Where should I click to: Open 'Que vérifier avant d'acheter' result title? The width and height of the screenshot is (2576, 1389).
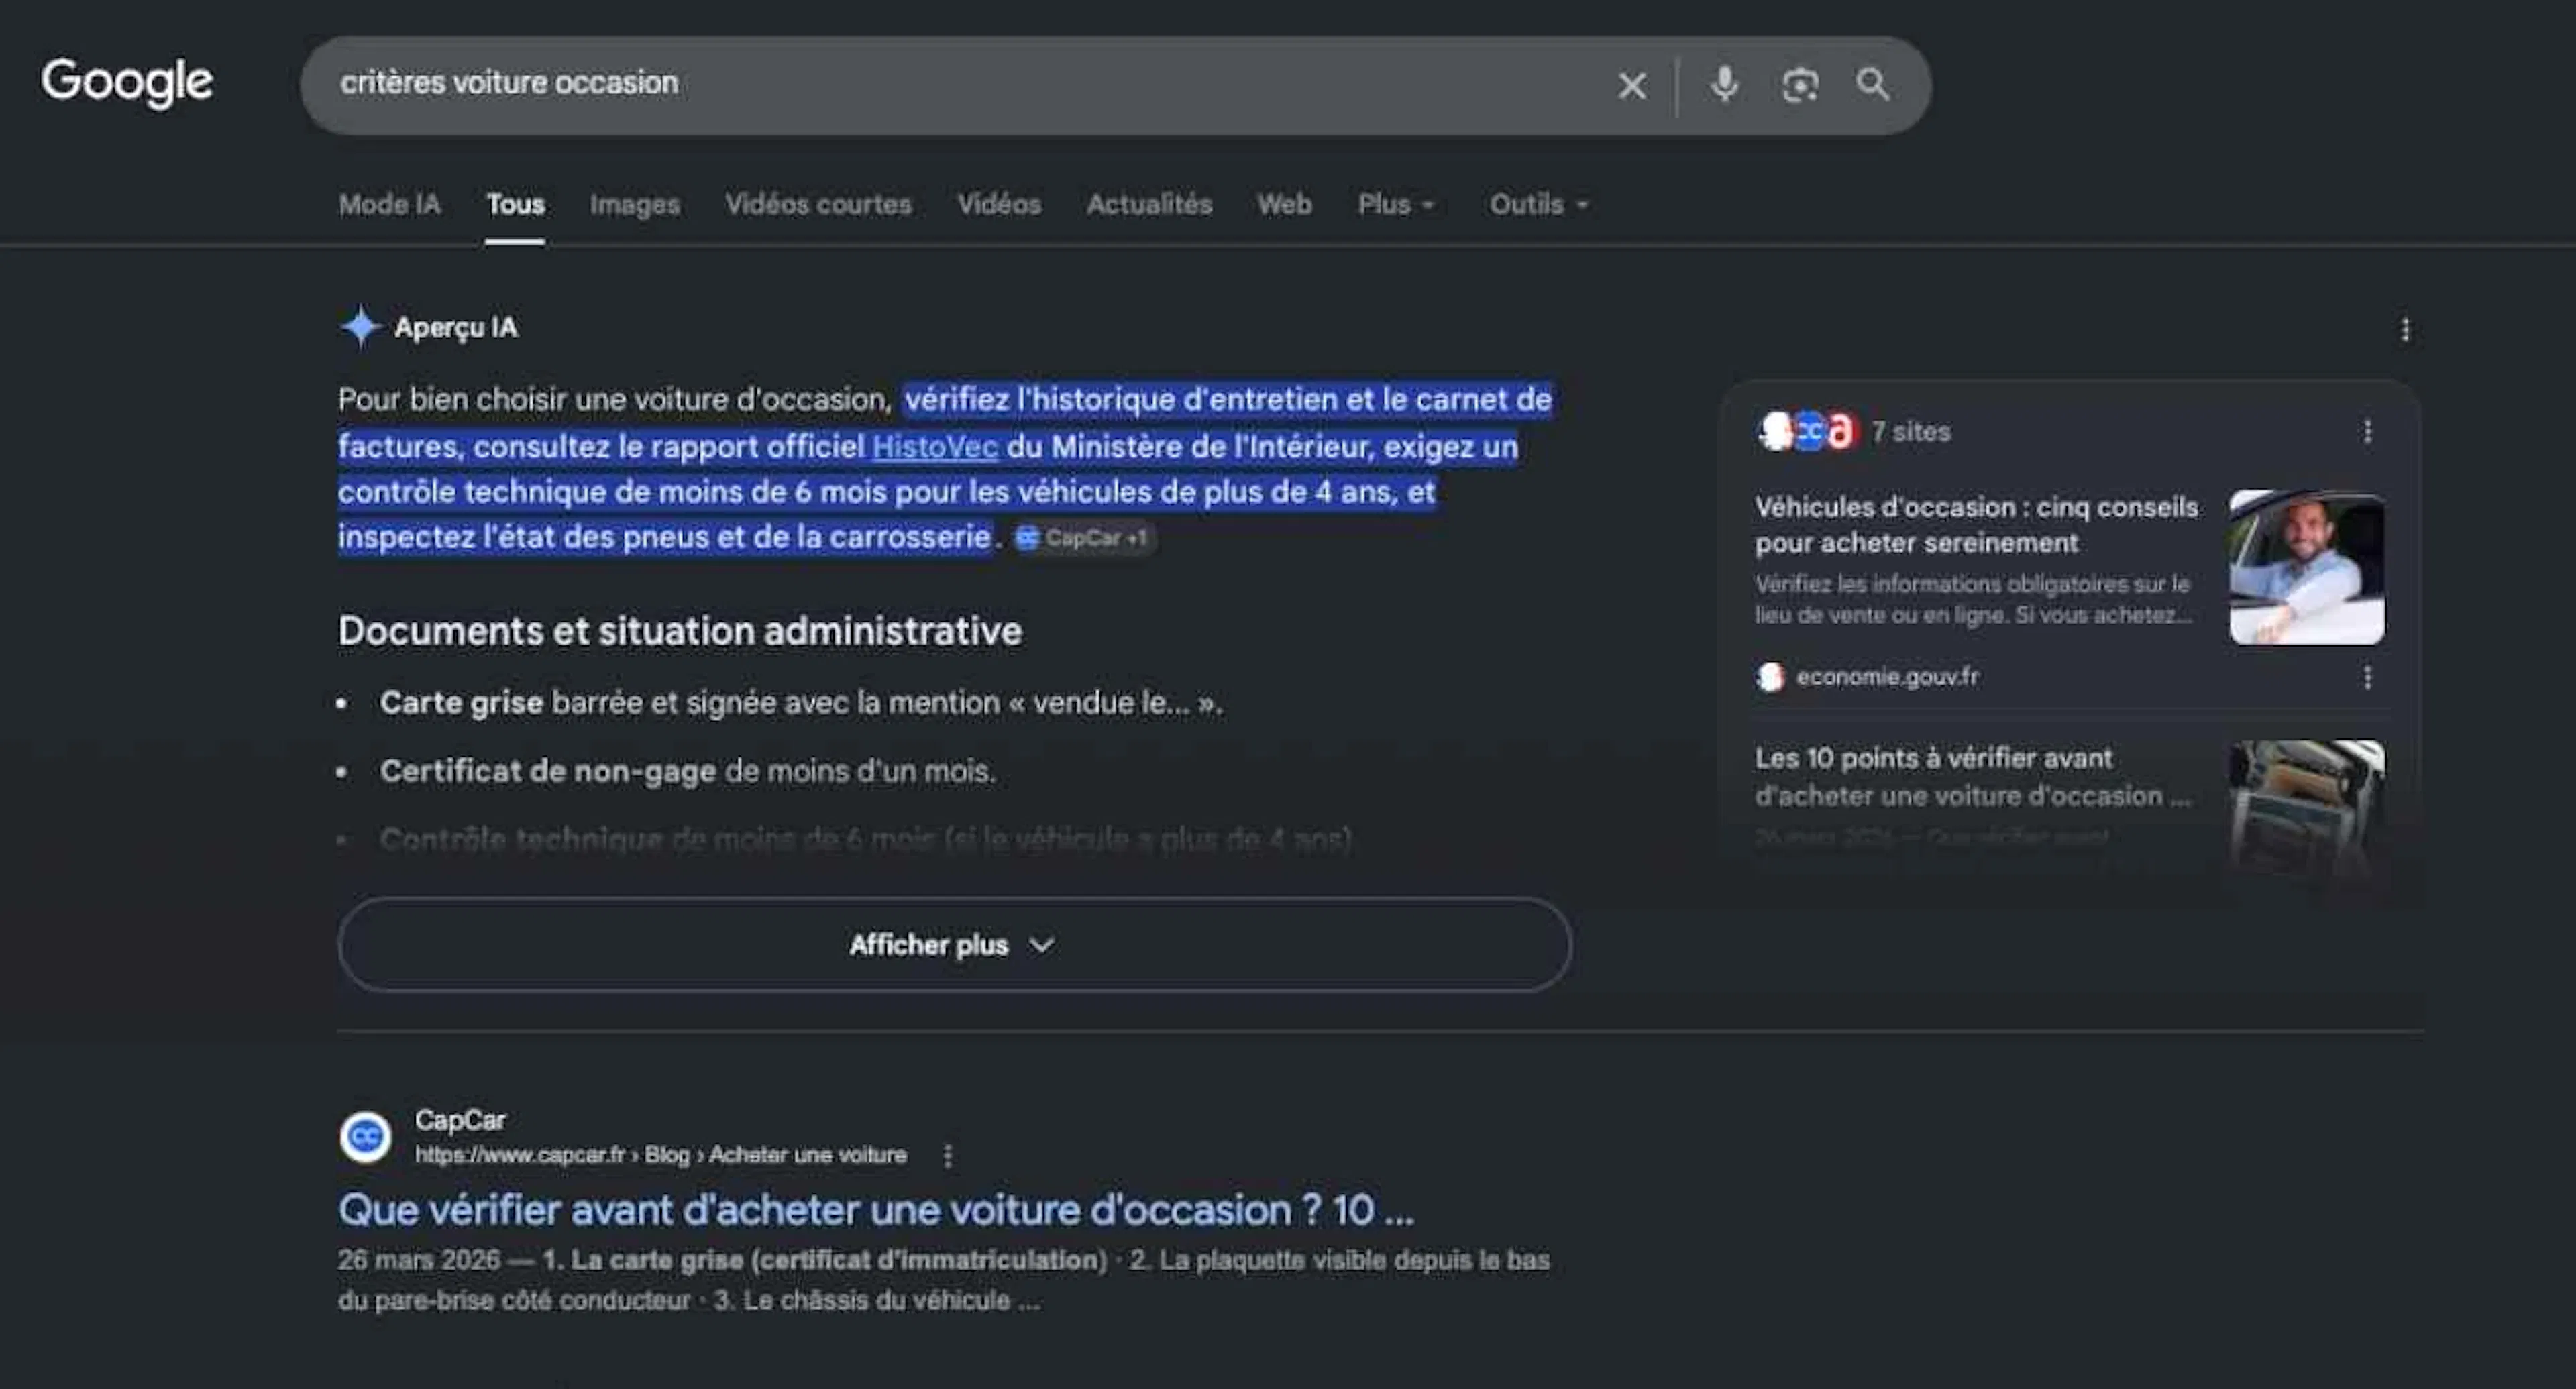tap(876, 1210)
